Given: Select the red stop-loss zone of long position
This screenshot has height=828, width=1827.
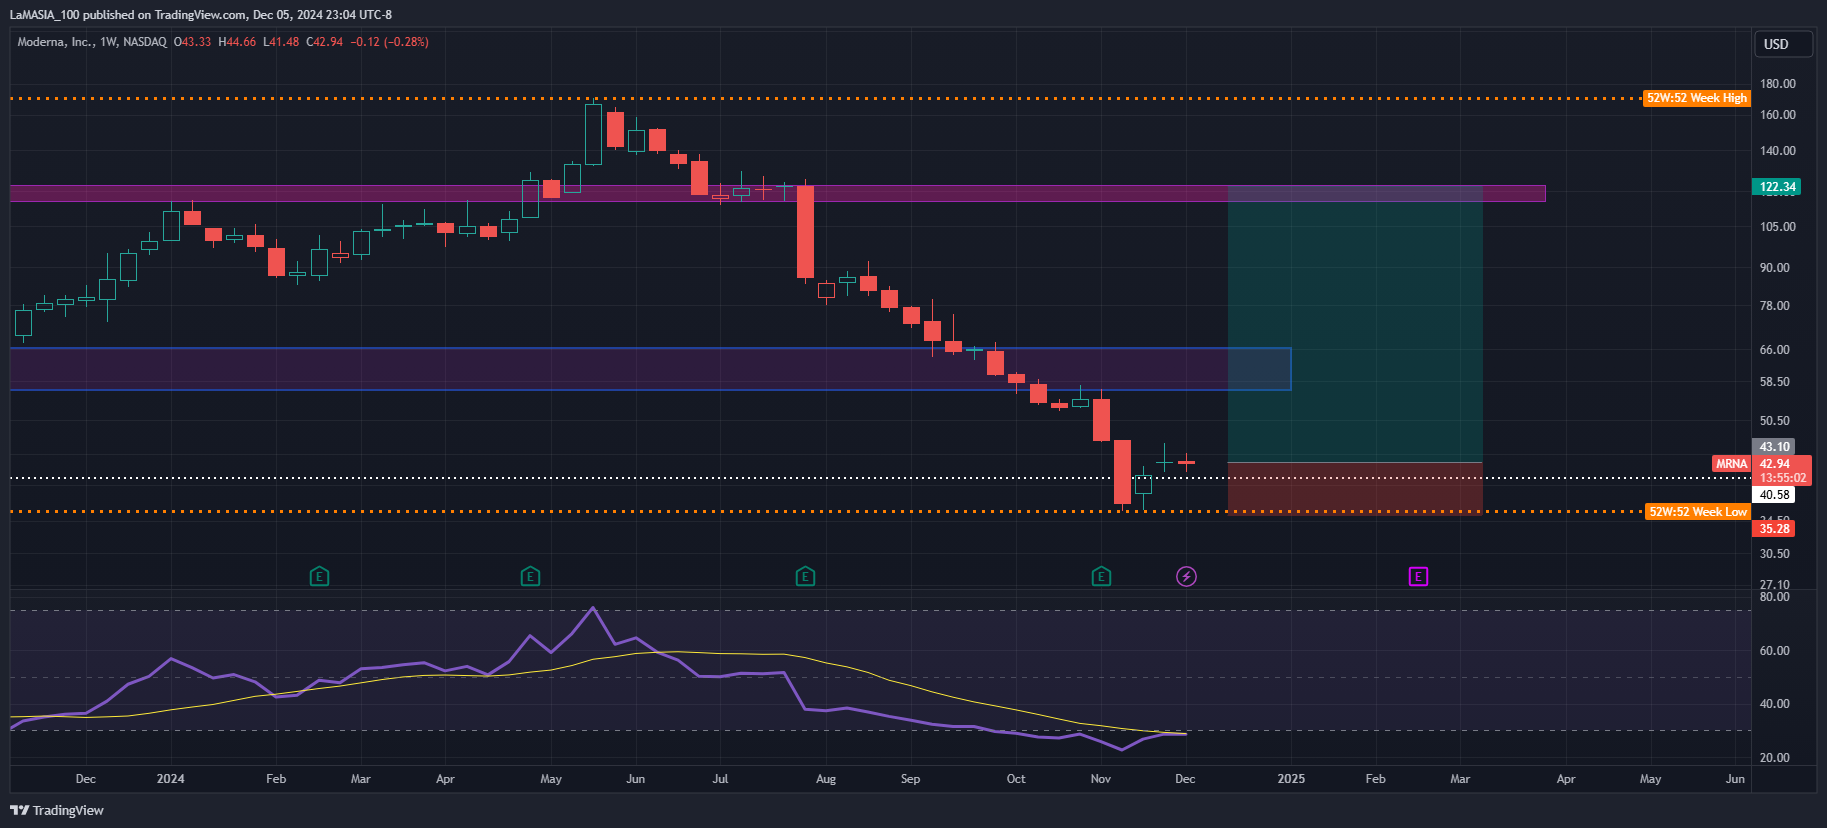Looking at the screenshot, I should (1355, 488).
